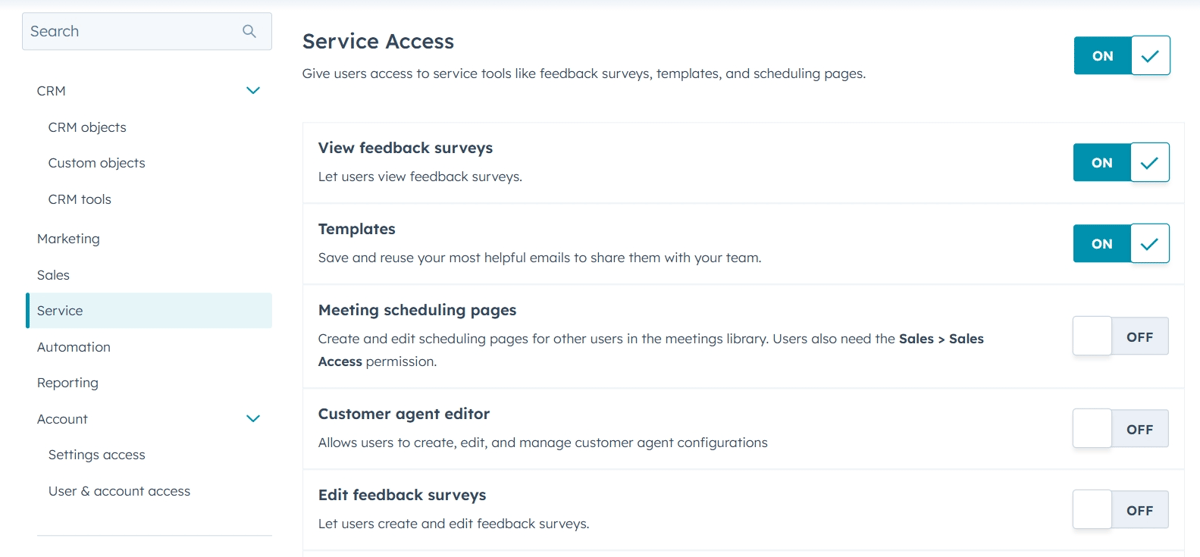The image size is (1200, 557).
Task: Go to Marketing permissions section
Action: [x=68, y=239]
